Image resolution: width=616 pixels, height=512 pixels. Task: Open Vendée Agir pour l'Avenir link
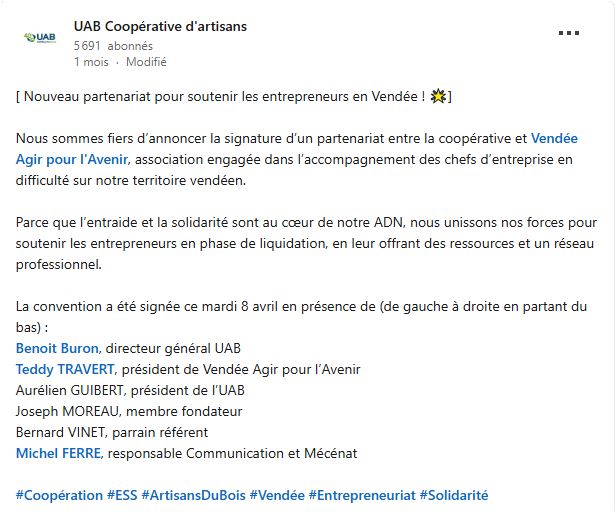pos(554,138)
